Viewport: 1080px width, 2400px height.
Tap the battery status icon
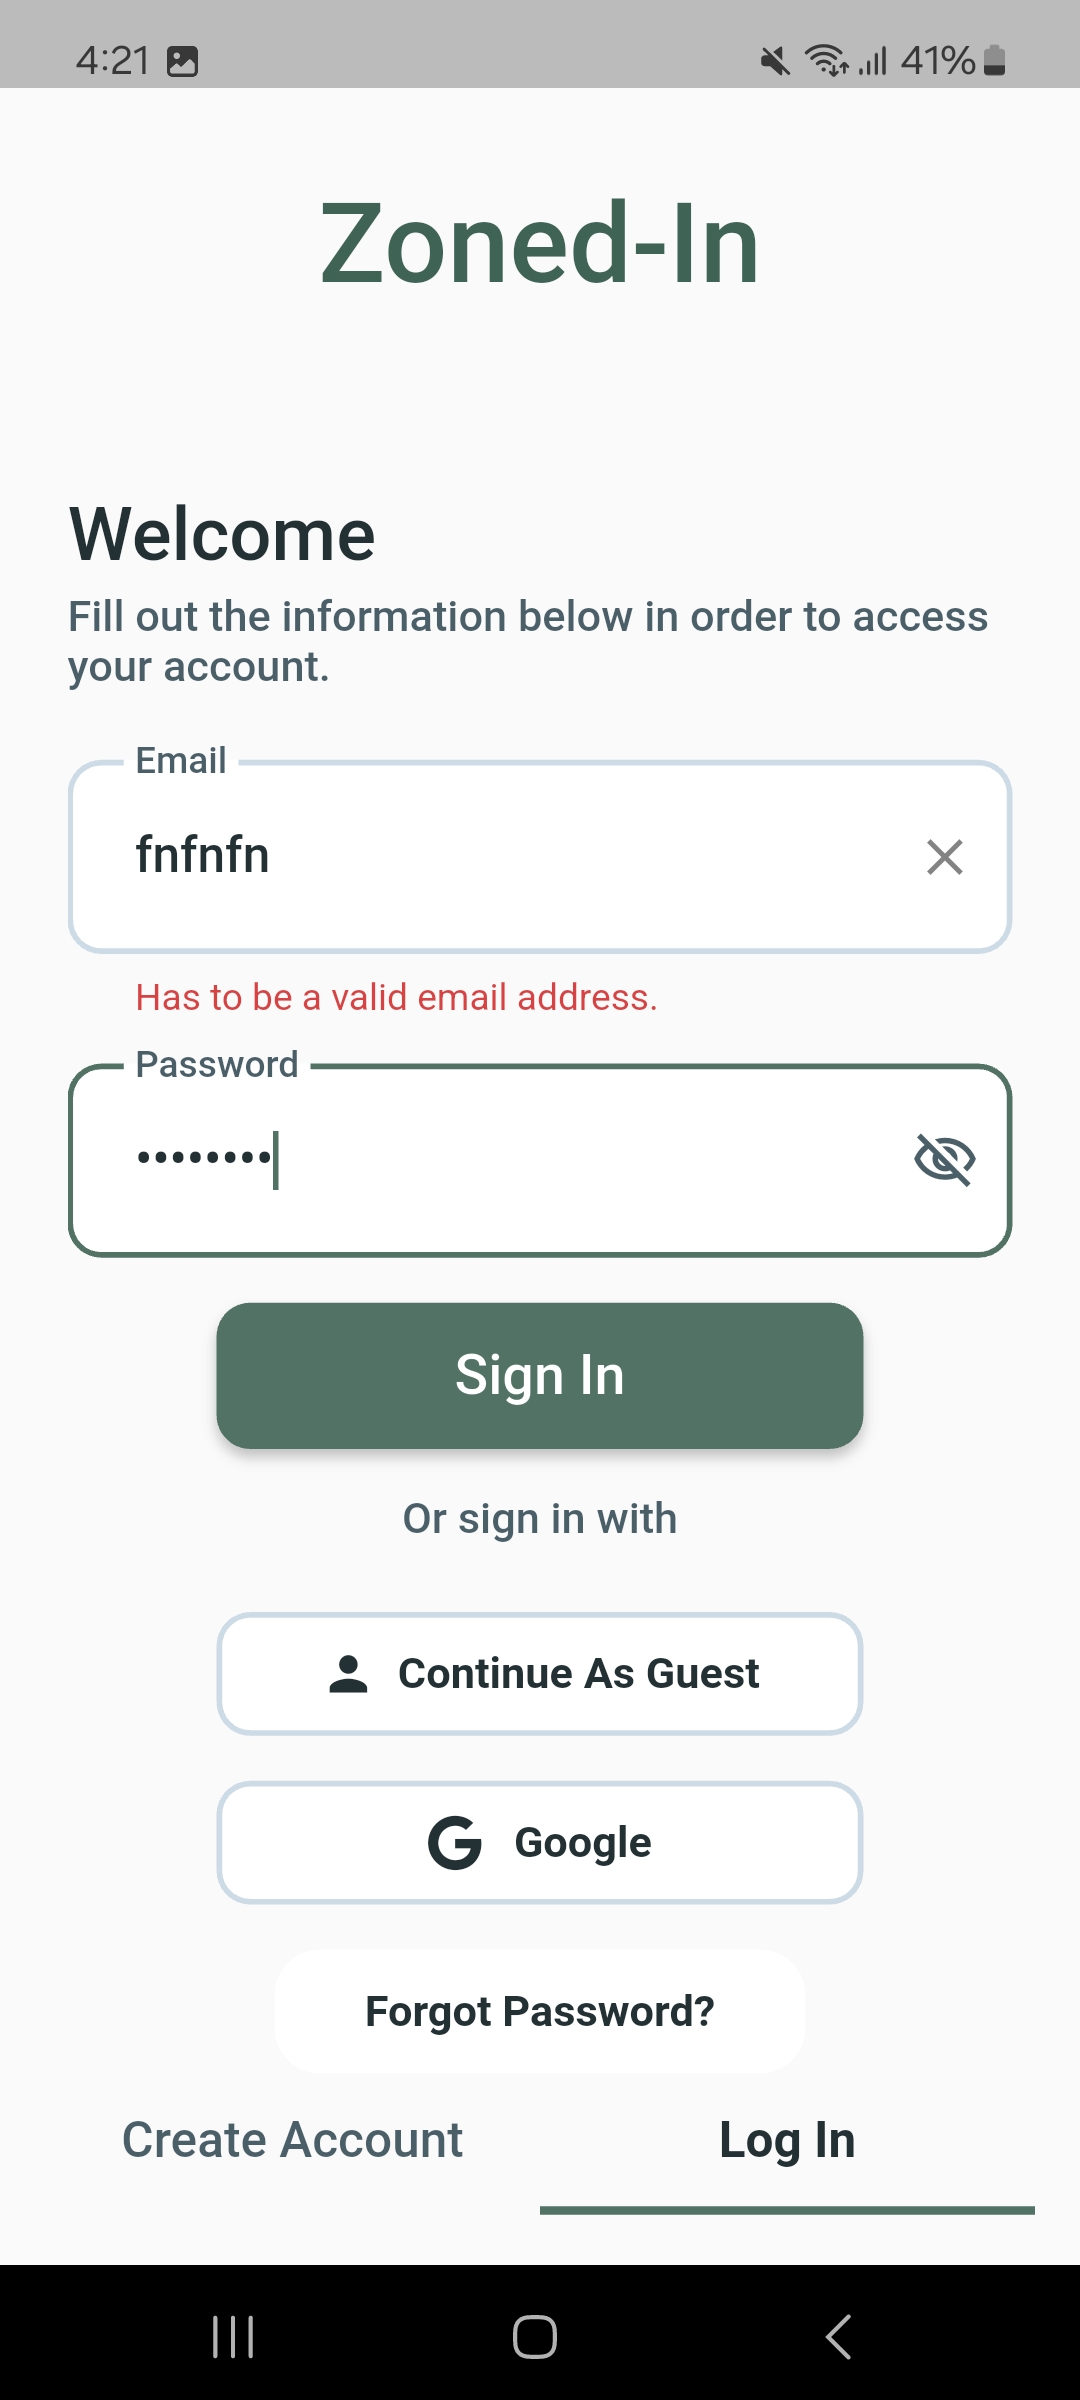(994, 61)
